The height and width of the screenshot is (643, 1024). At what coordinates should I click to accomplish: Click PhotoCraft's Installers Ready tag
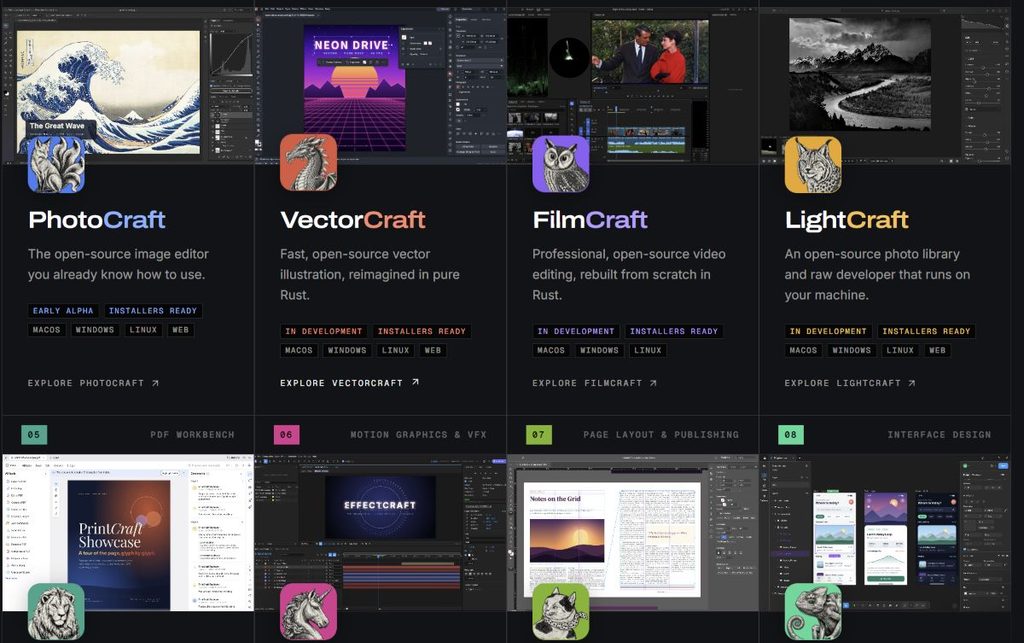coord(153,311)
